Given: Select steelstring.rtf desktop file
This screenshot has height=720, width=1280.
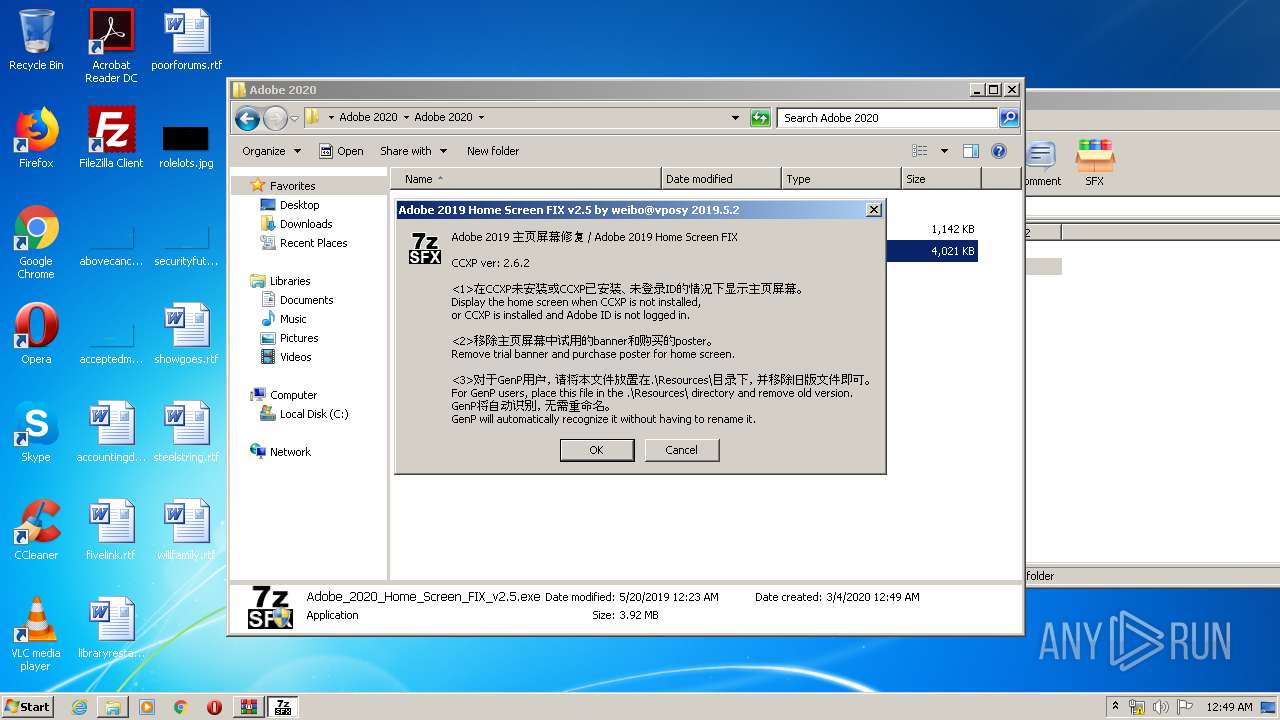Looking at the screenshot, I should click(x=186, y=432).
